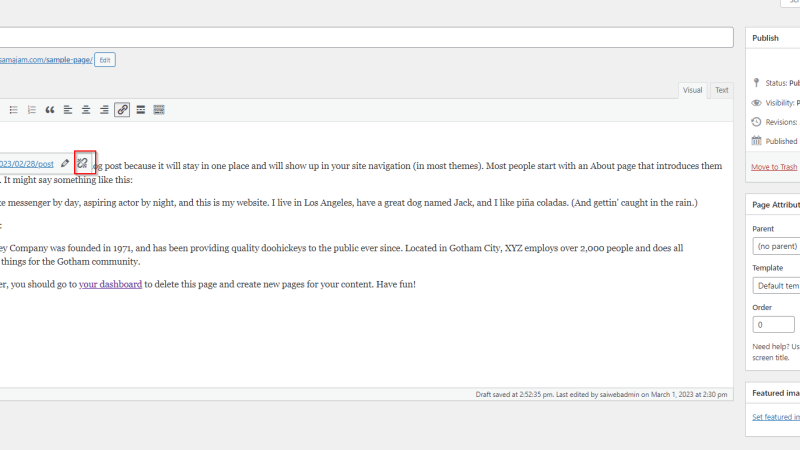This screenshot has height=450, width=800.
Task: Open the Parent page dropdown
Action: pos(776,246)
